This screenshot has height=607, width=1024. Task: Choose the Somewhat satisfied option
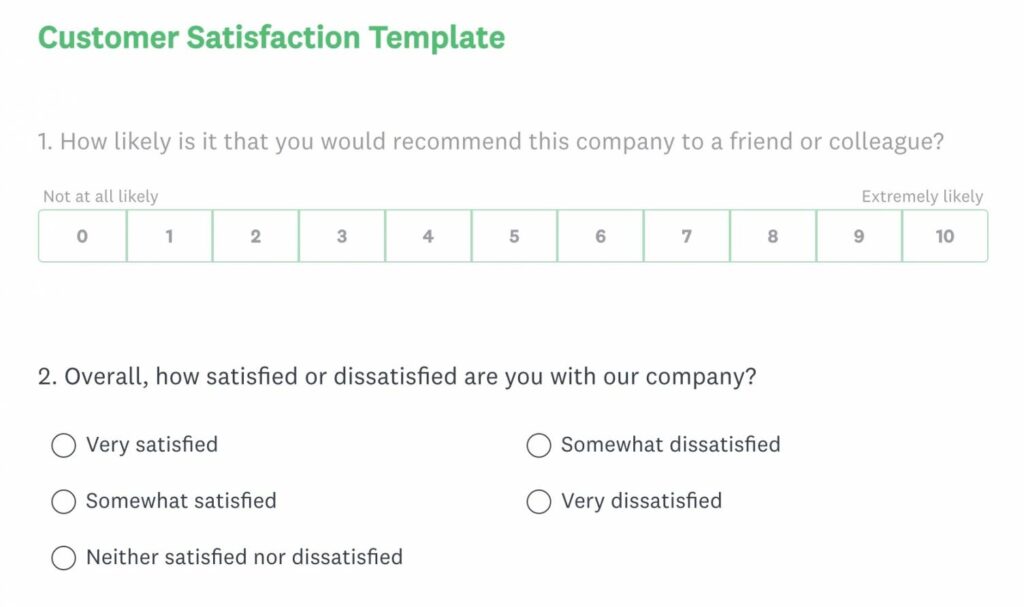click(x=64, y=501)
